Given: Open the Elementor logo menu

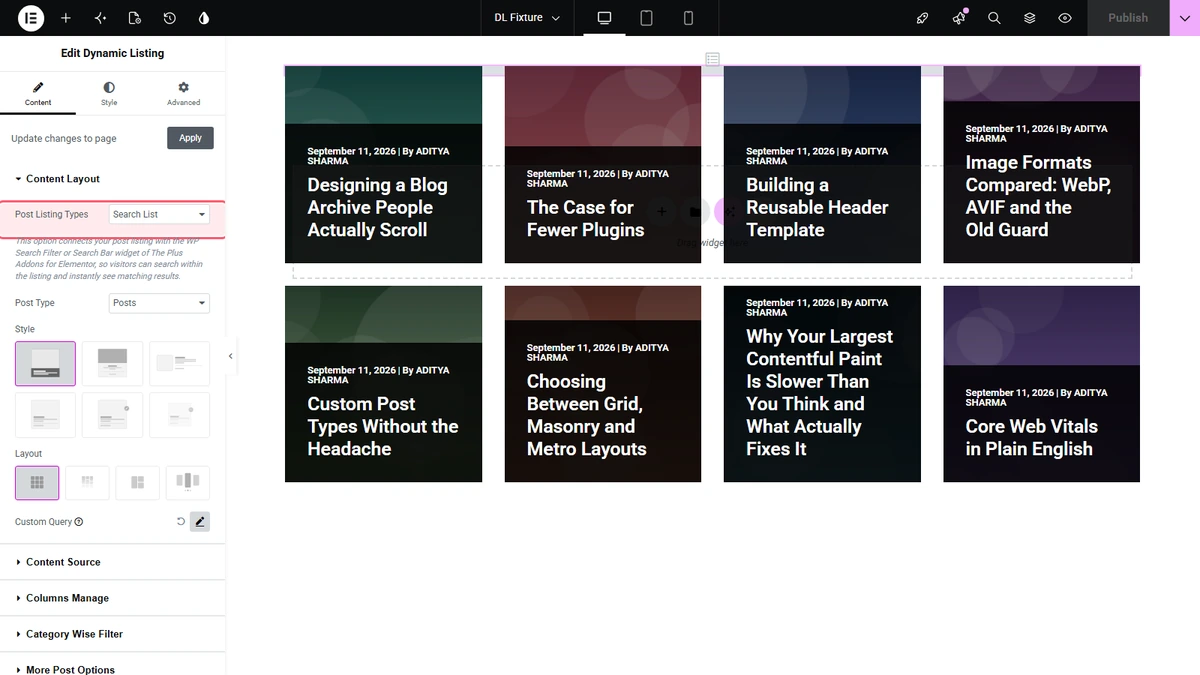Looking at the screenshot, I should pyautogui.click(x=30, y=18).
